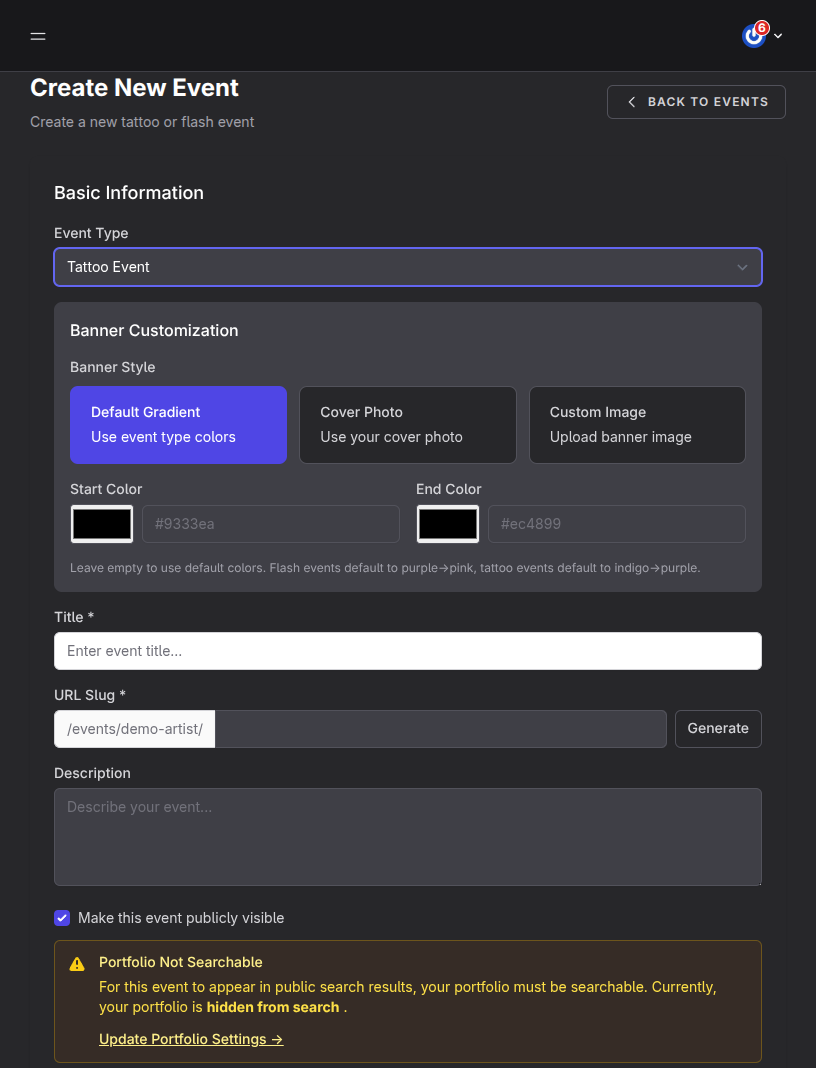Select the Cover Photo banner style

(x=408, y=424)
